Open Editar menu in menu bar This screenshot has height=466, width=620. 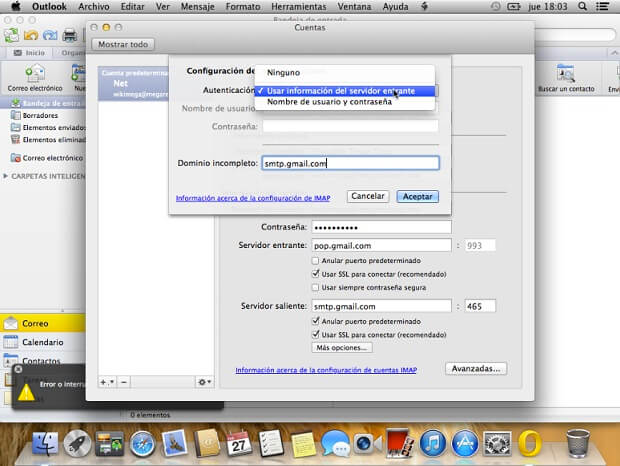[x=132, y=7]
